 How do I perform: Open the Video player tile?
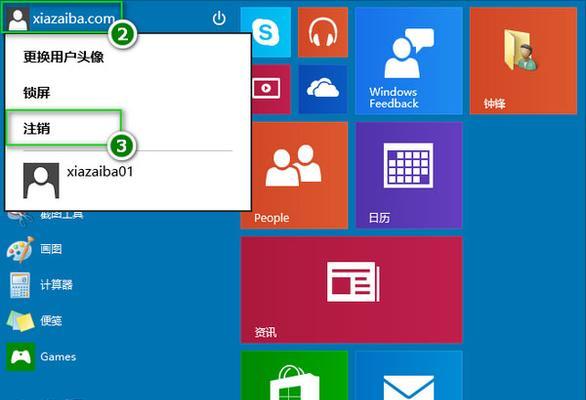271,89
